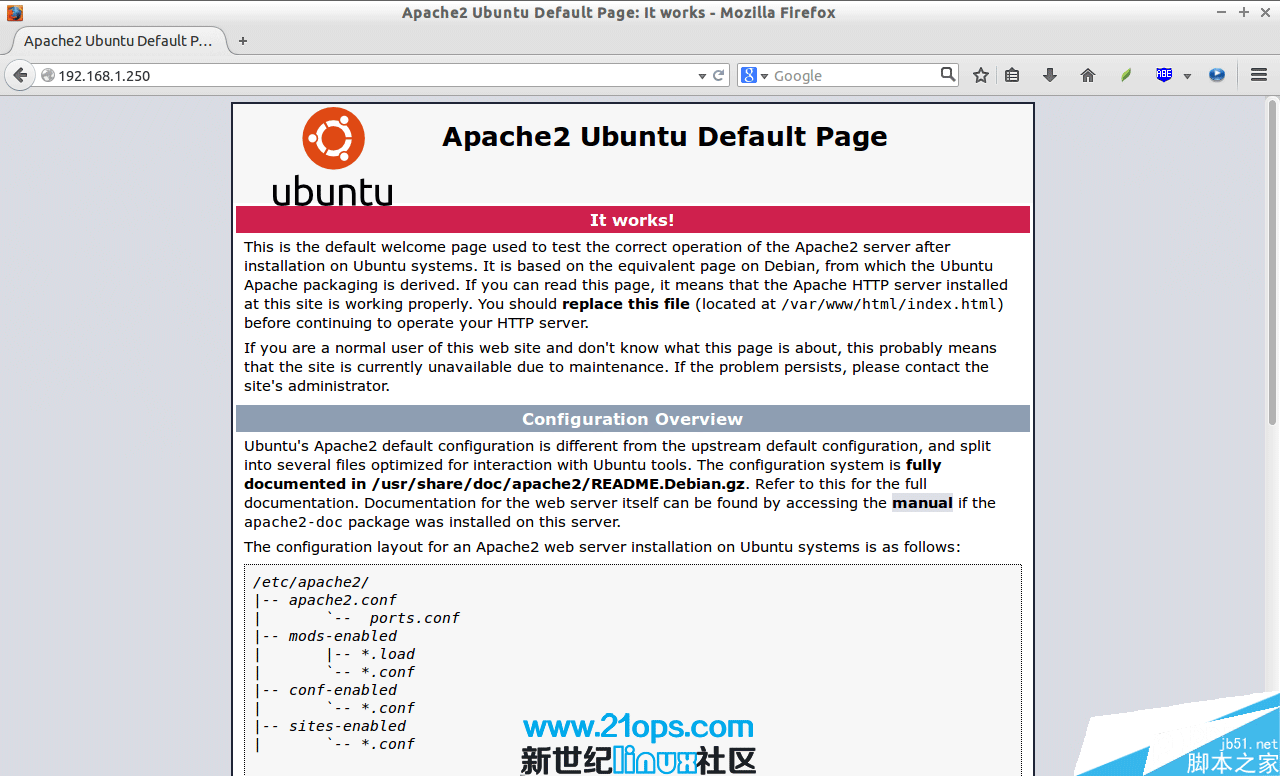The width and height of the screenshot is (1280, 776).
Task: Follow the 'manual' link
Action: (922, 503)
